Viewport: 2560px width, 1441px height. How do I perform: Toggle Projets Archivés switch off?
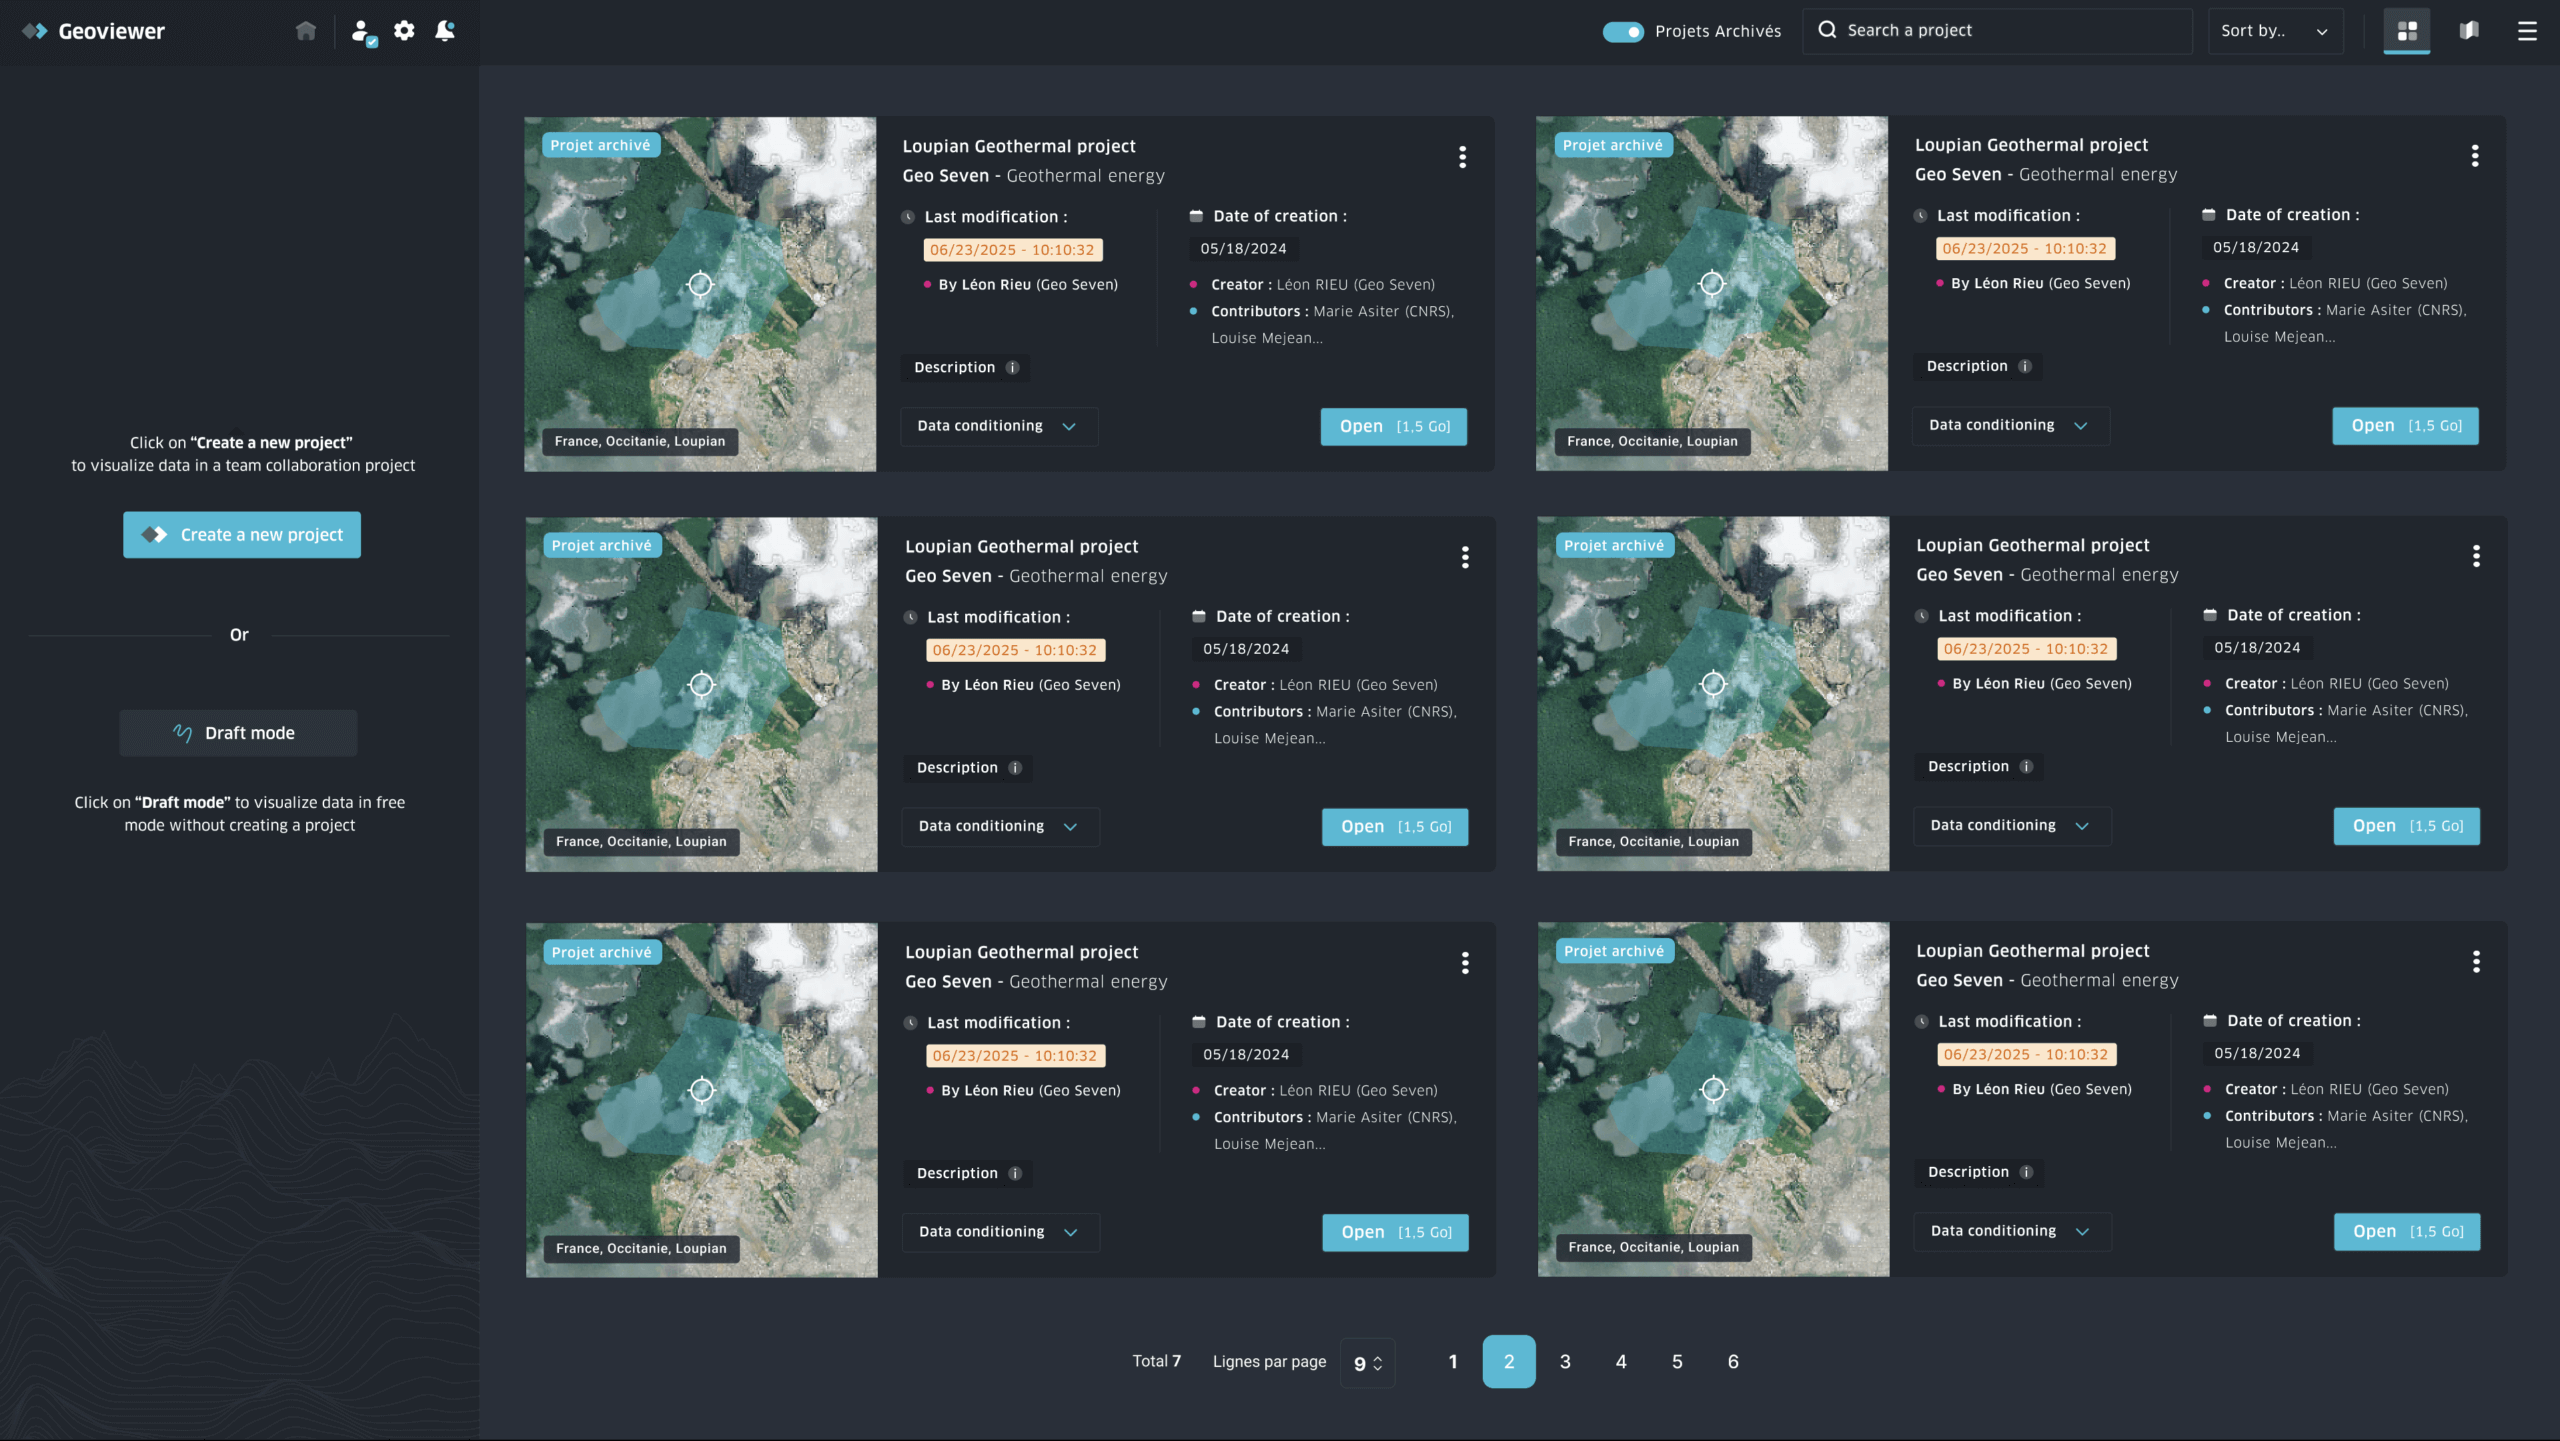click(1623, 32)
